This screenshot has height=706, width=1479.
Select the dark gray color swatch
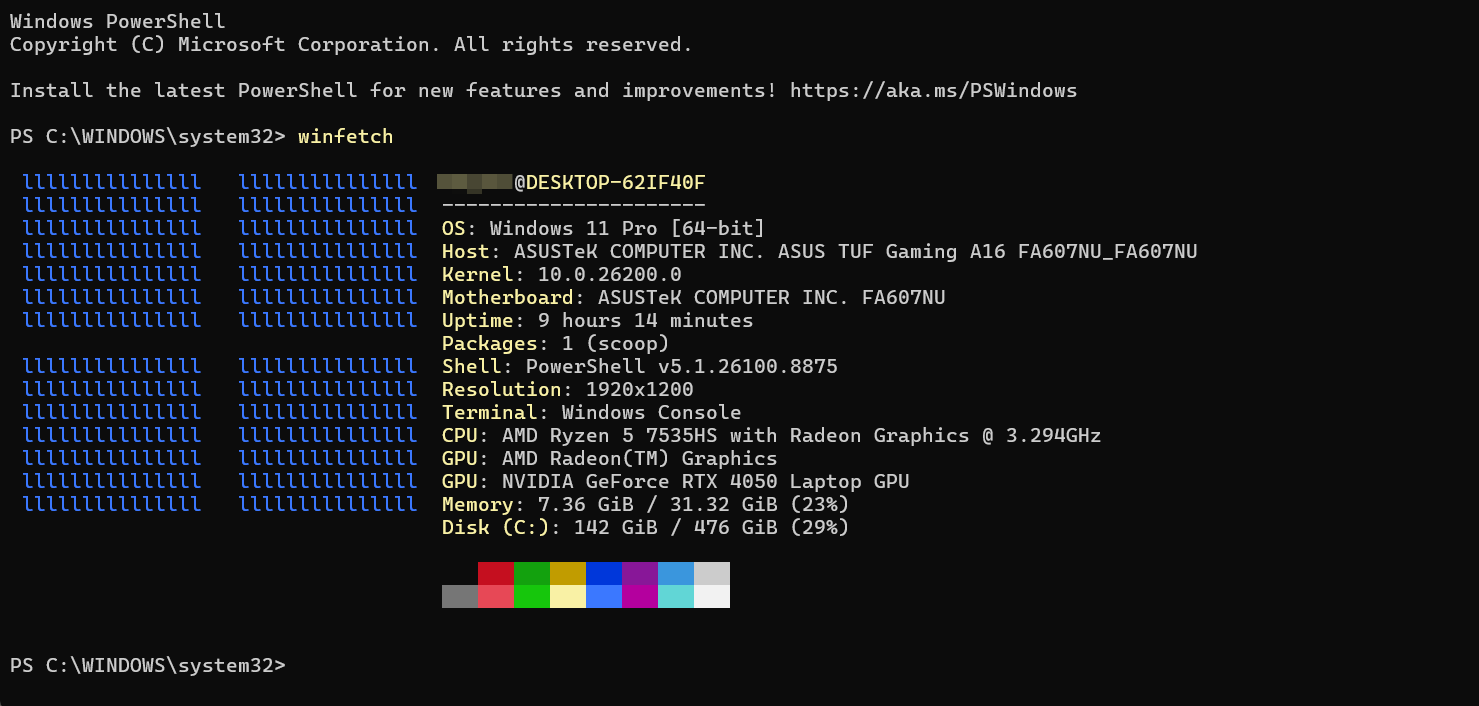tap(460, 596)
